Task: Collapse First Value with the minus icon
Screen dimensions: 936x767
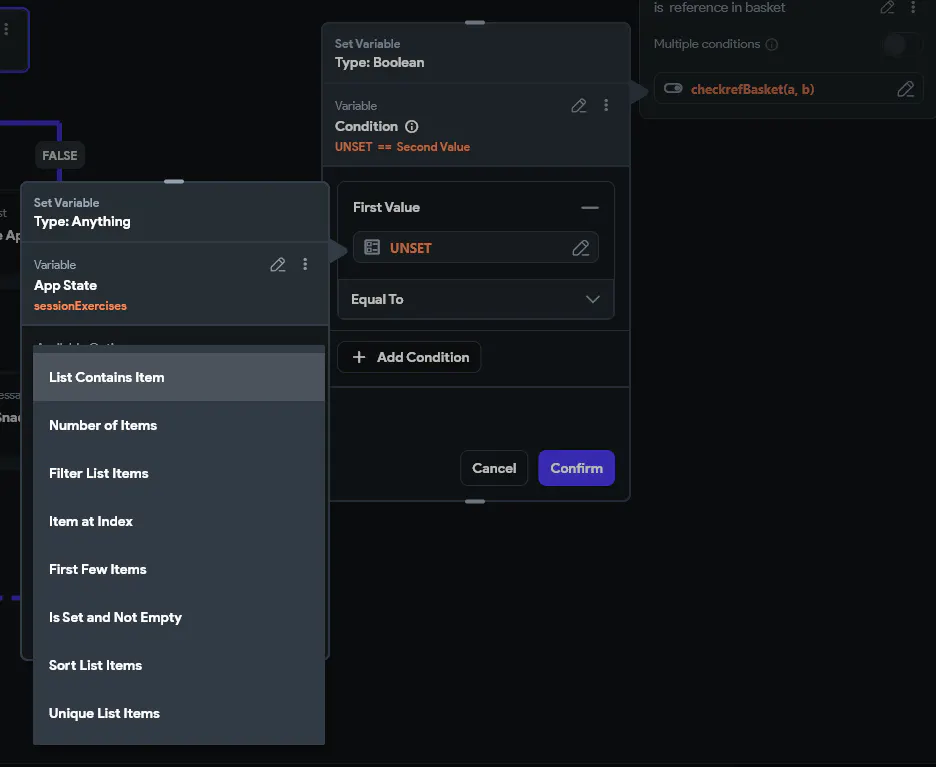Action: [x=590, y=208]
